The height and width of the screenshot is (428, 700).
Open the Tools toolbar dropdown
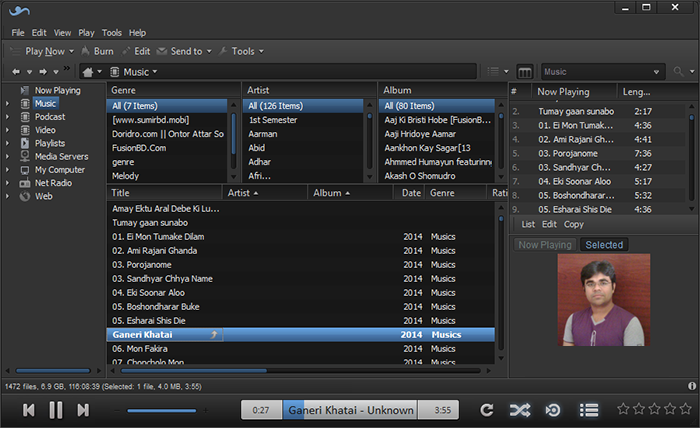click(x=242, y=51)
